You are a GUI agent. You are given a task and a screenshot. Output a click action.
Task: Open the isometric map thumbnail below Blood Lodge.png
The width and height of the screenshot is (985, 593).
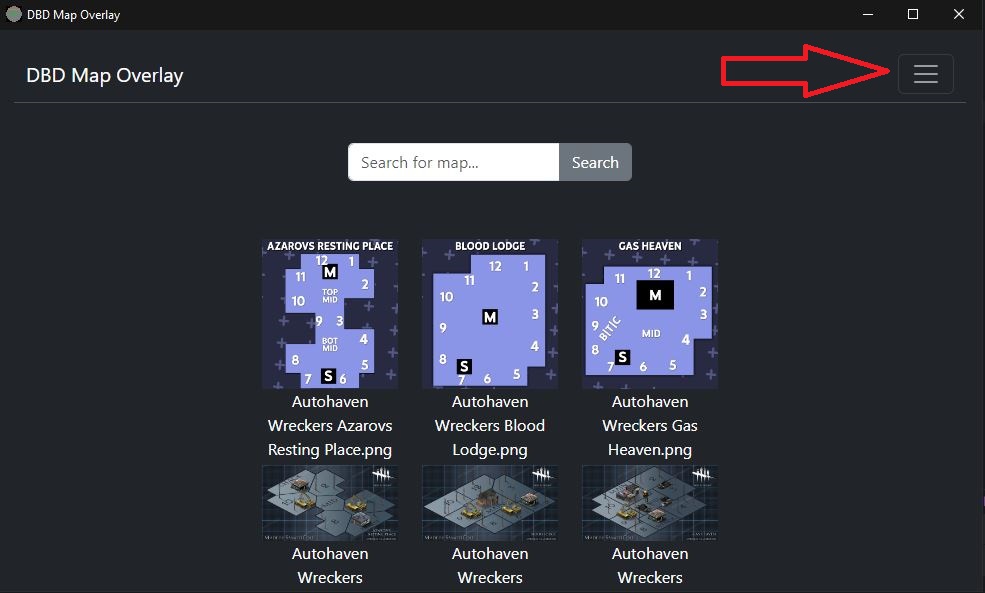pos(490,503)
